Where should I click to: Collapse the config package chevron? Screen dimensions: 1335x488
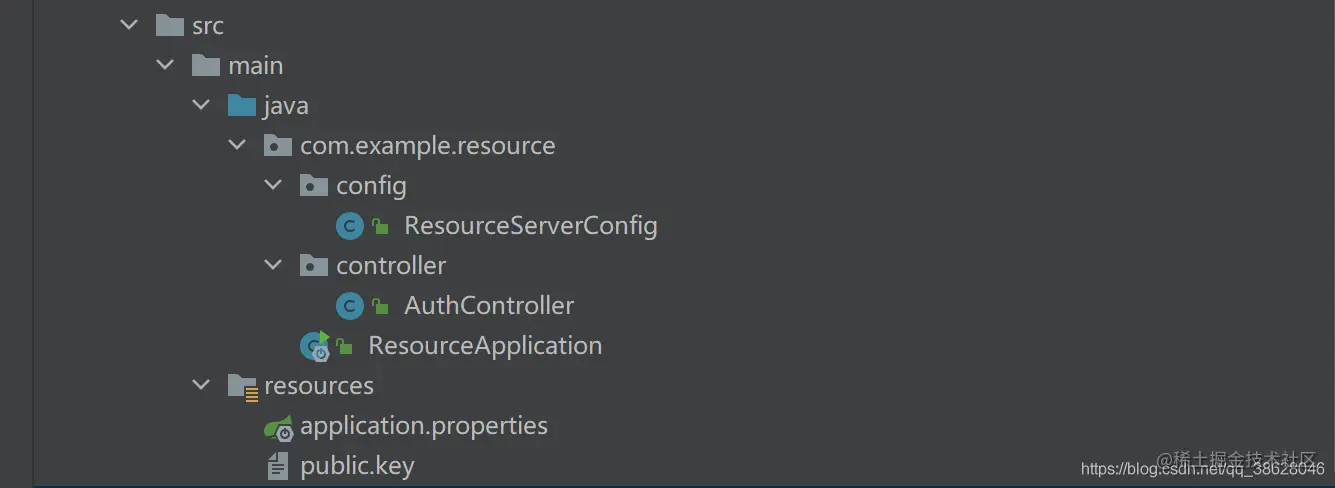[273, 185]
